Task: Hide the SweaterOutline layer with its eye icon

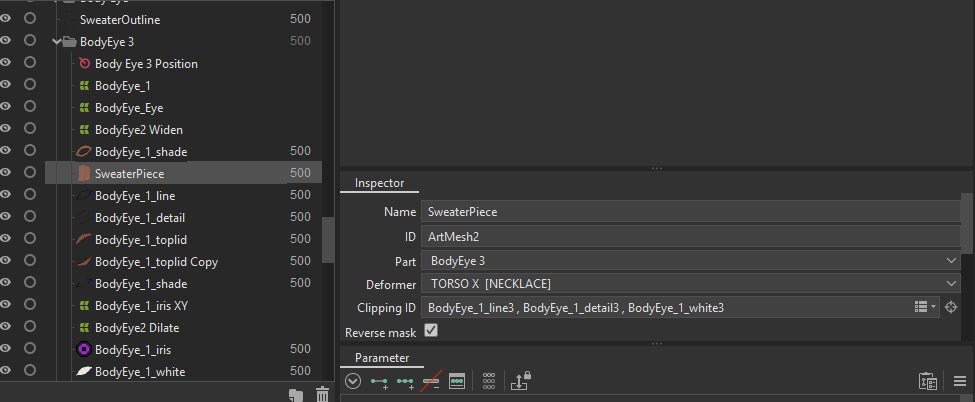Action: pos(6,19)
